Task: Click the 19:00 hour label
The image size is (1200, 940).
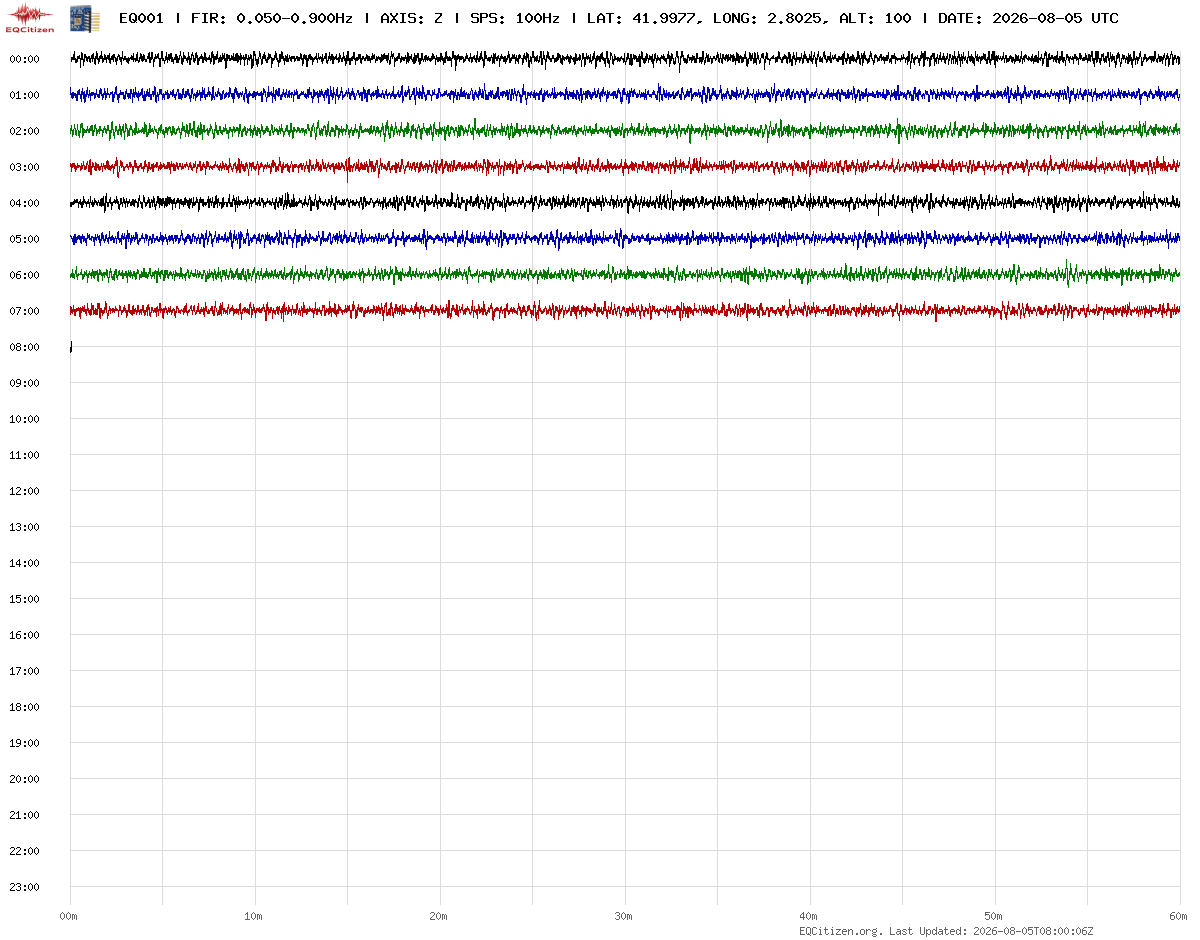Action: coord(24,743)
